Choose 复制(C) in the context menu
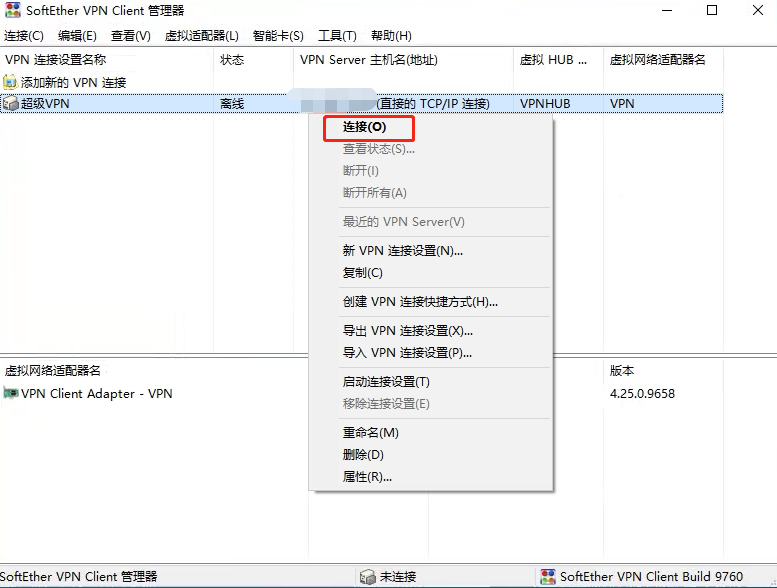The height and width of the screenshot is (588, 777). 431,272
